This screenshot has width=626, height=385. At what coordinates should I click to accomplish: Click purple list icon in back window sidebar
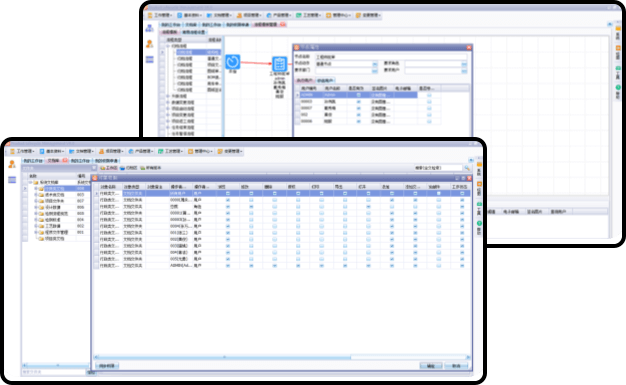tap(149, 60)
